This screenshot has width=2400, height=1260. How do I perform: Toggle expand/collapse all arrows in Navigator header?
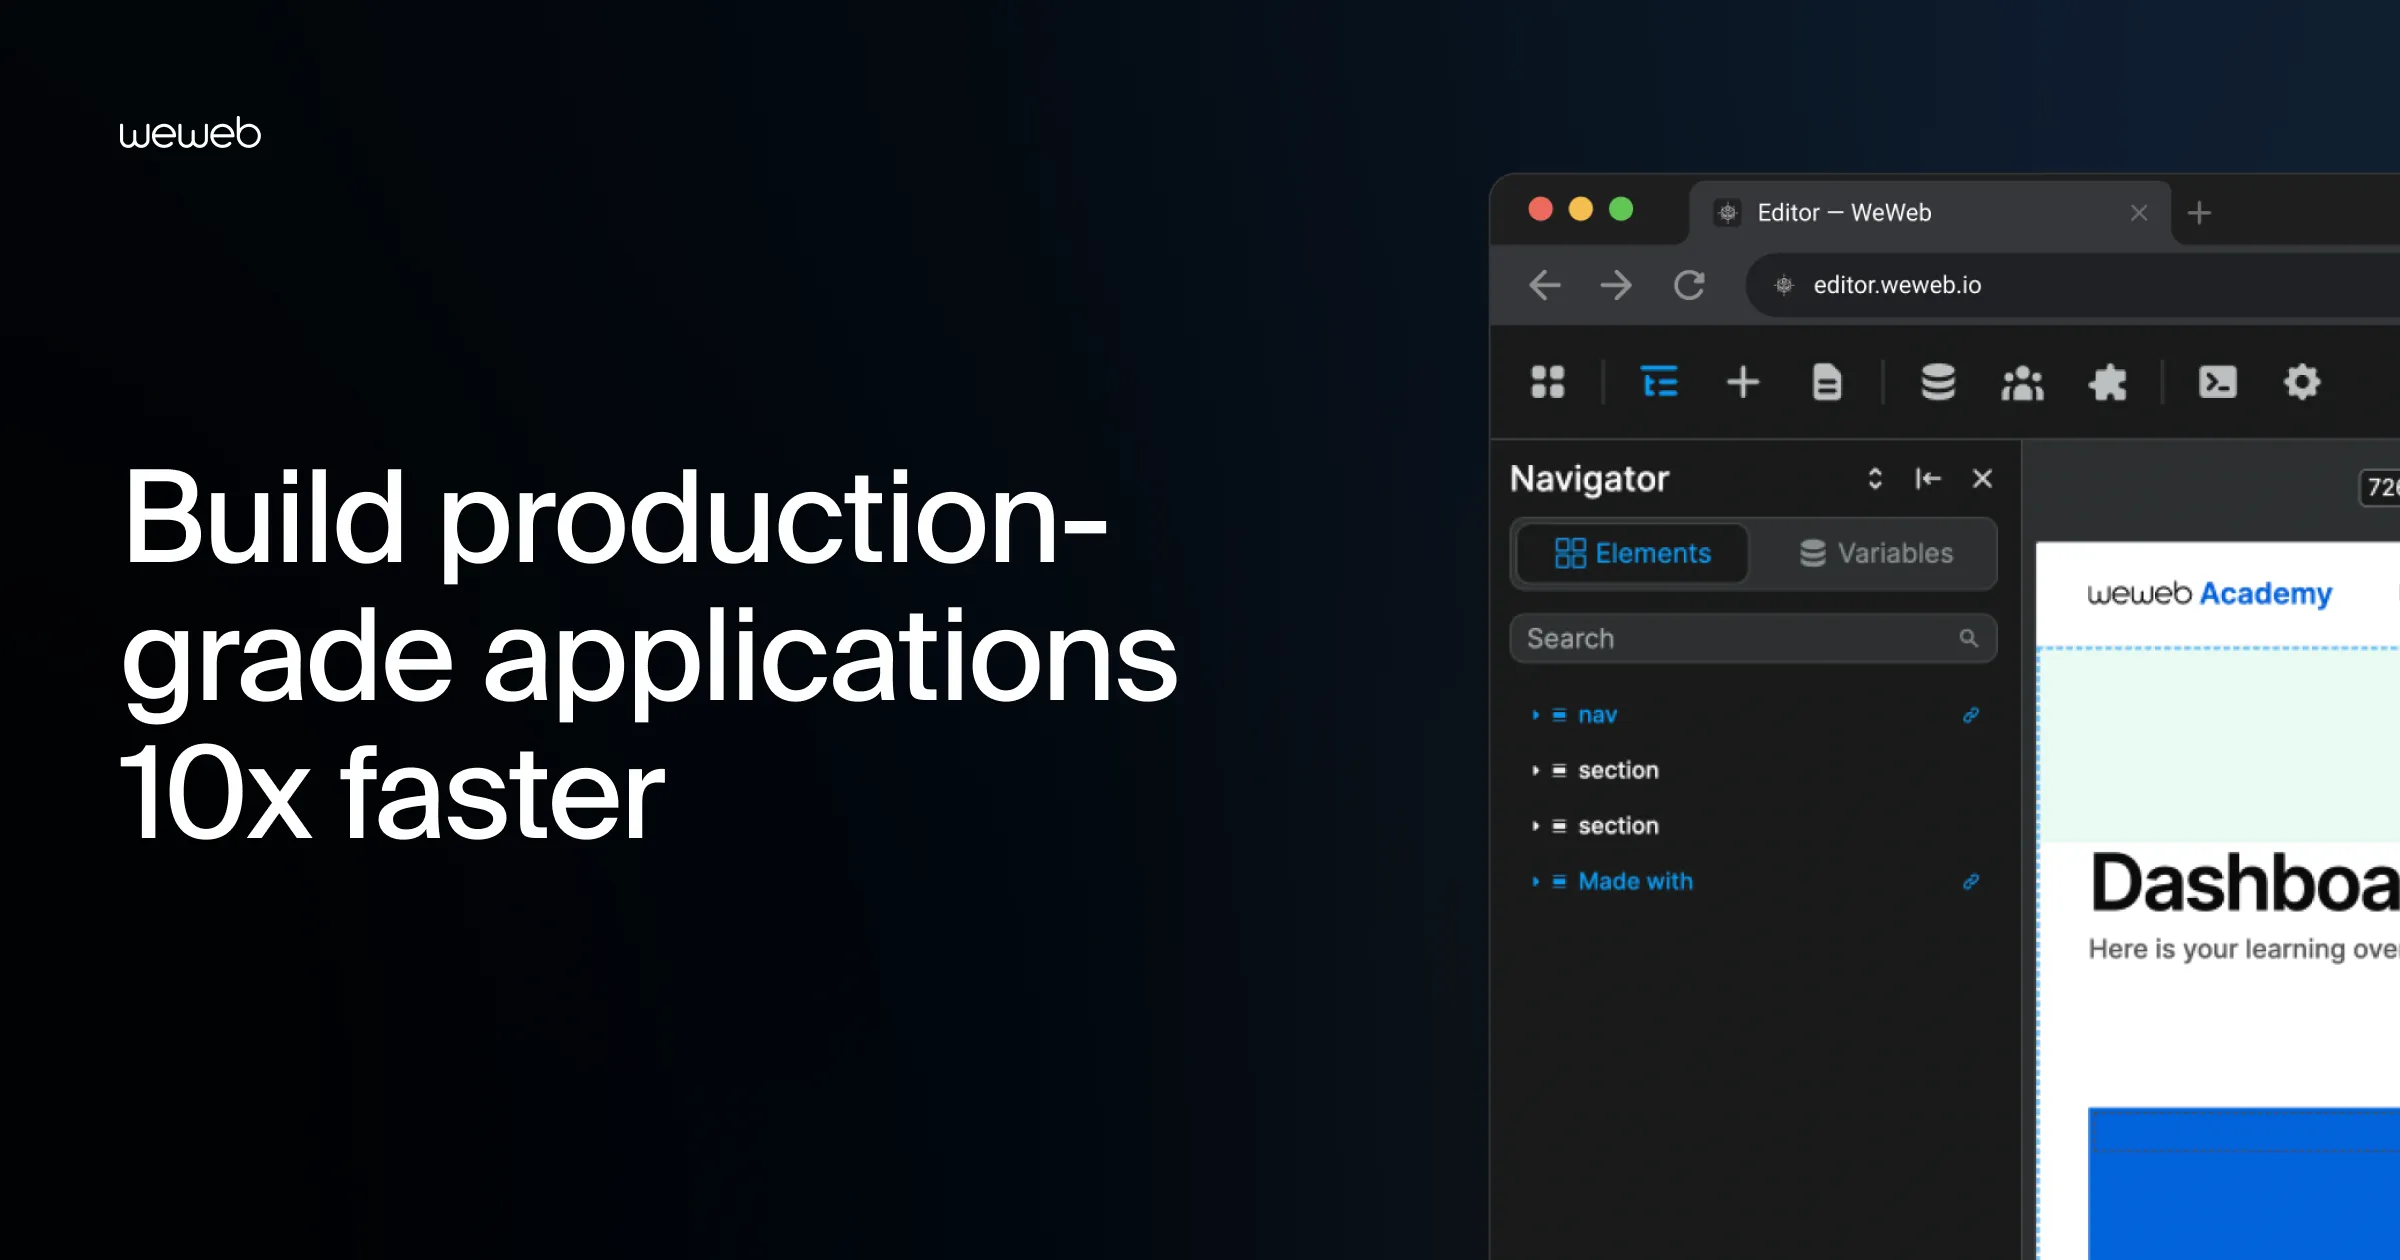point(1875,479)
